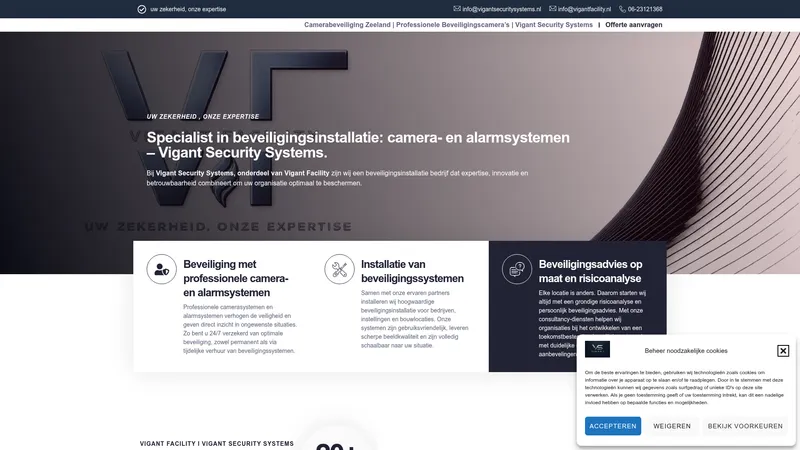Screen dimensions: 800x450
Task: Click the envelope icon before info@vigantsecuritysystems.nl
Action: point(457,9)
